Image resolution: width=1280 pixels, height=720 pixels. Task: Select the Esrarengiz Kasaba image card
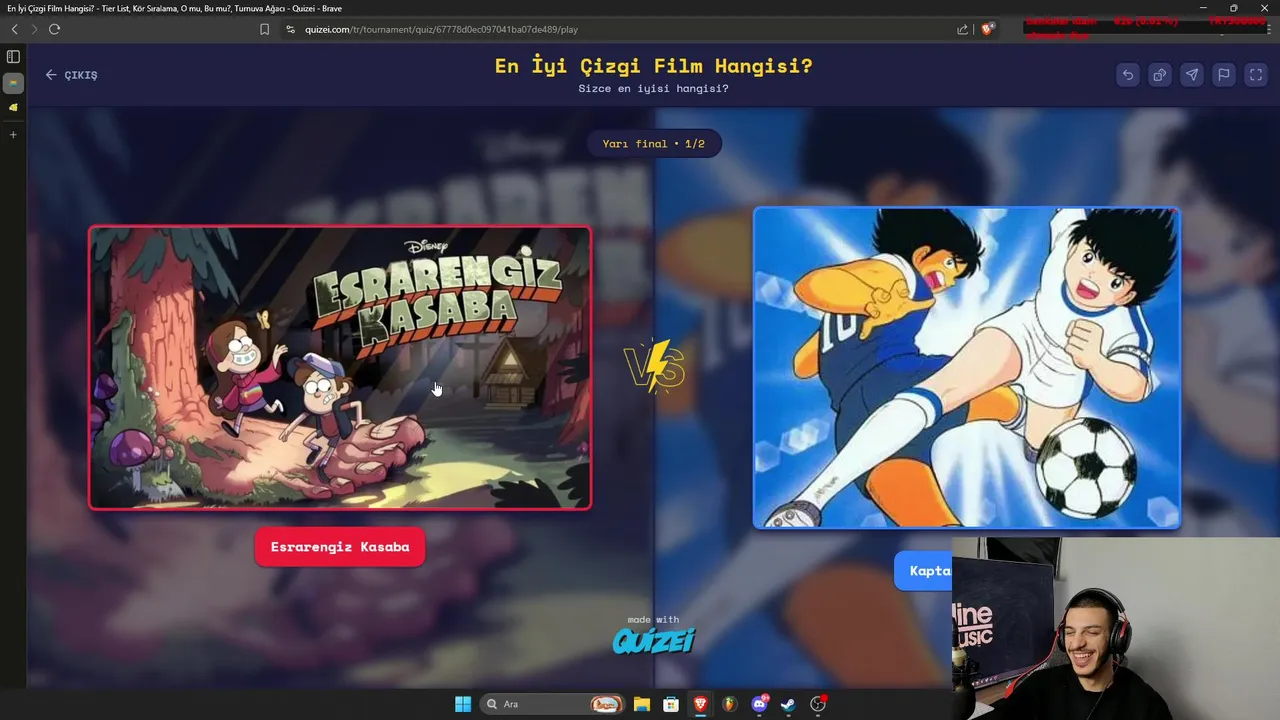pyautogui.click(x=340, y=368)
